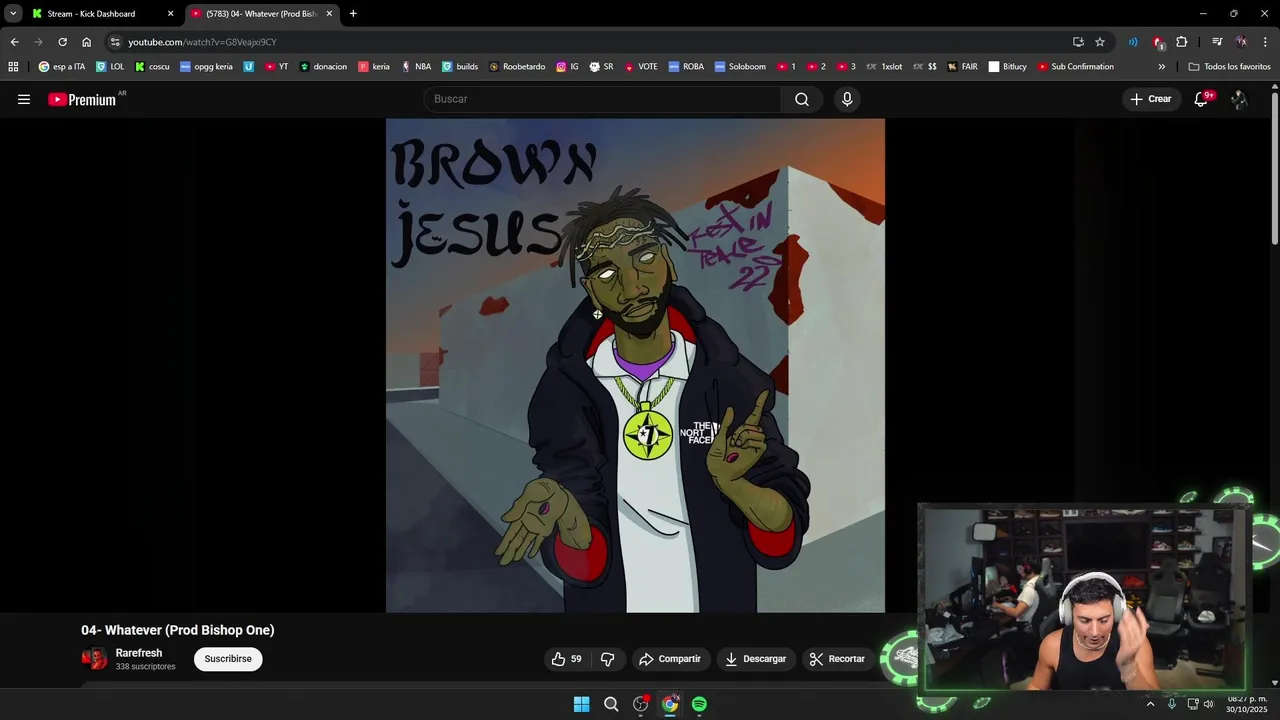Open Spotify from taskbar
This screenshot has height=720, width=1280.
pyautogui.click(x=699, y=704)
